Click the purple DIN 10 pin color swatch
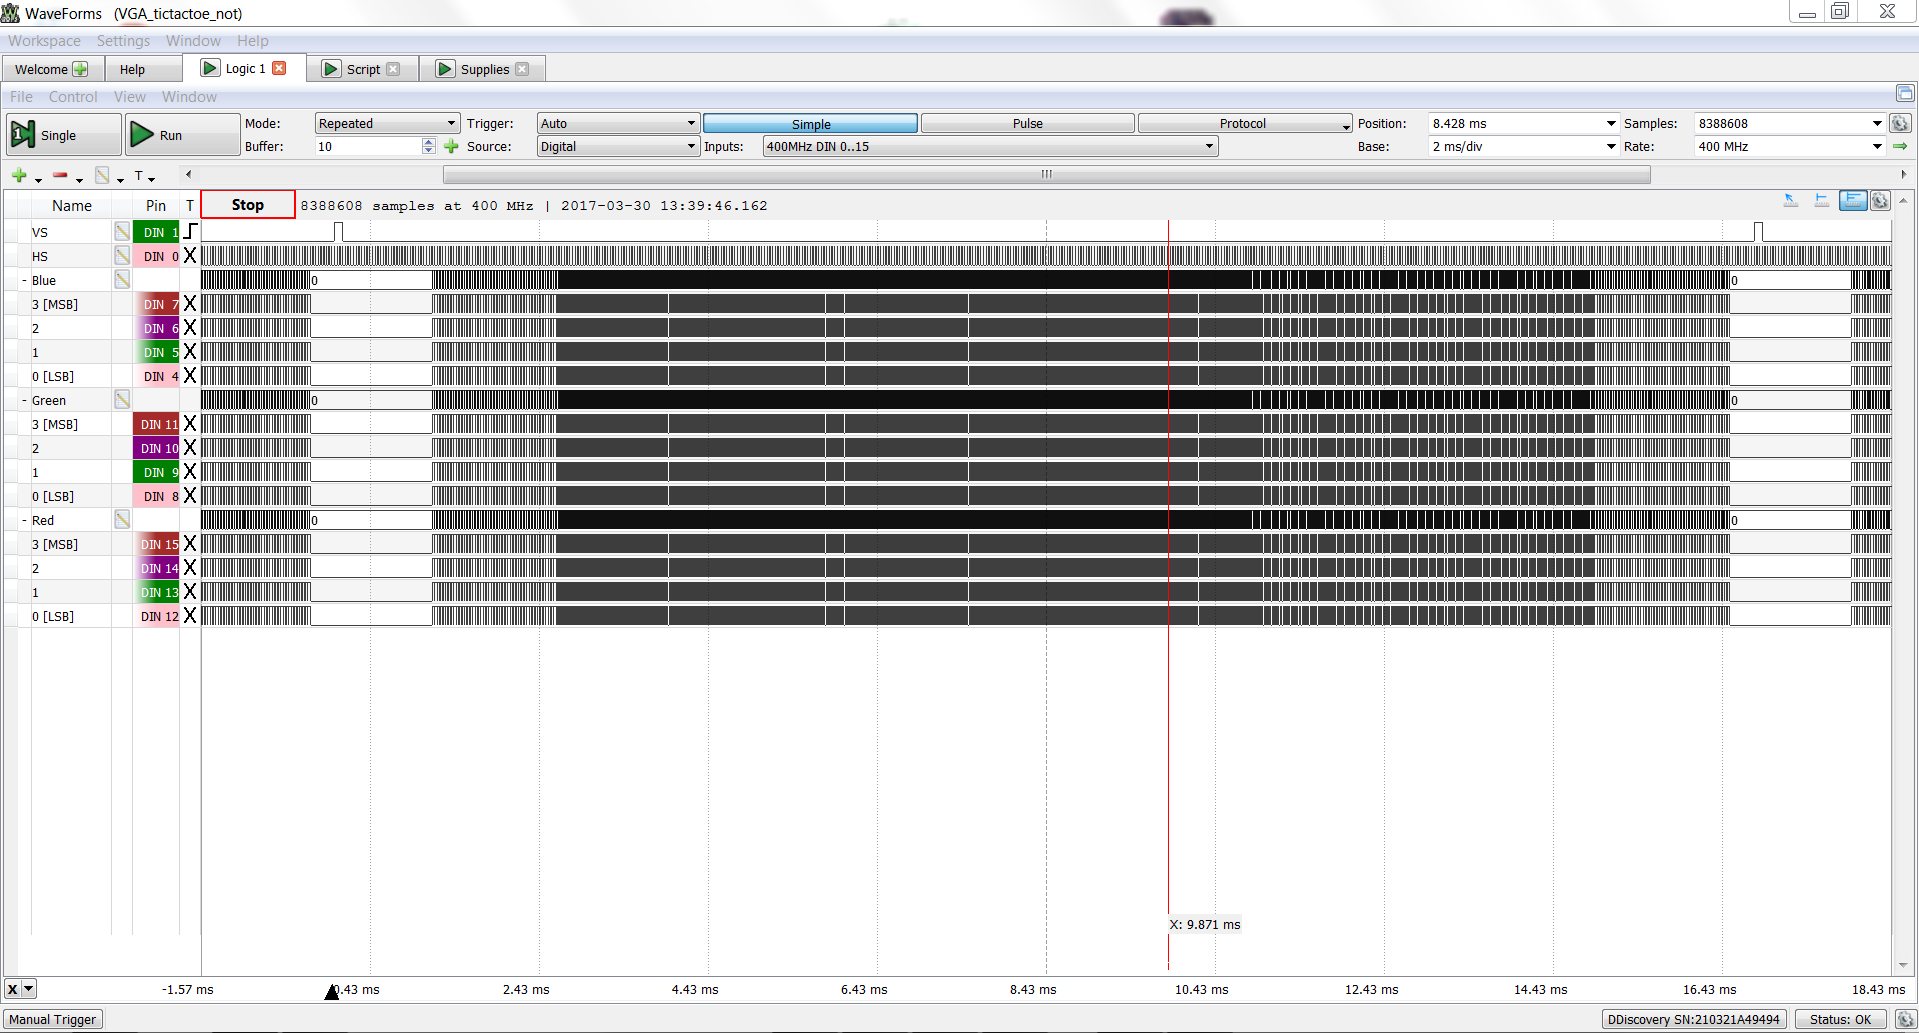Image resolution: width=1919 pixels, height=1033 pixels. [157, 448]
